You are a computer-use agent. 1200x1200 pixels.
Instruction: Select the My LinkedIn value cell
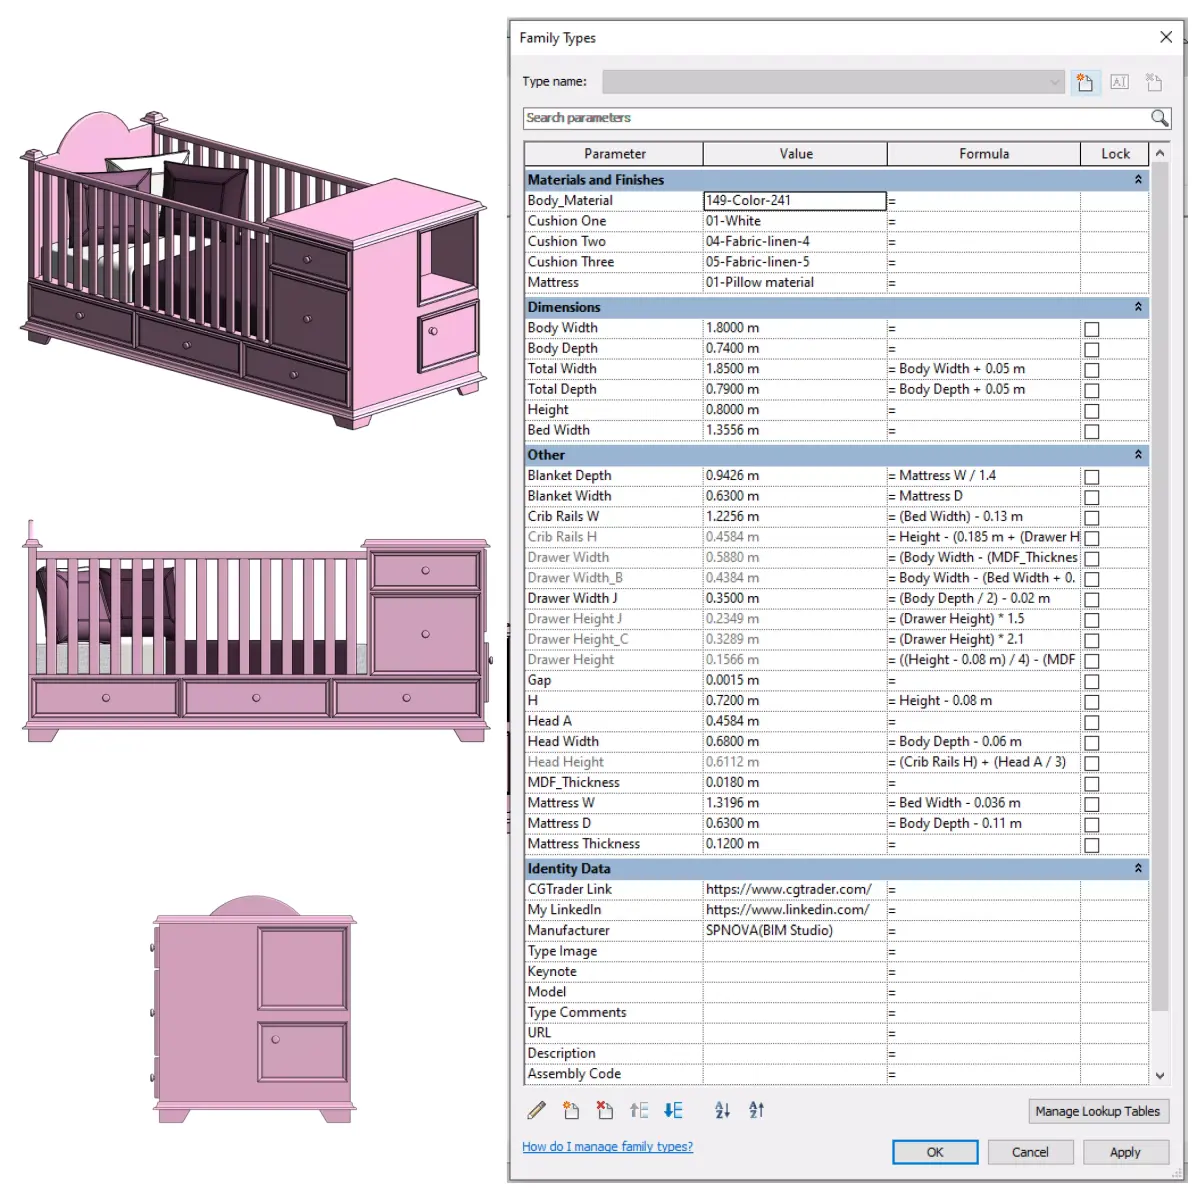click(x=794, y=910)
